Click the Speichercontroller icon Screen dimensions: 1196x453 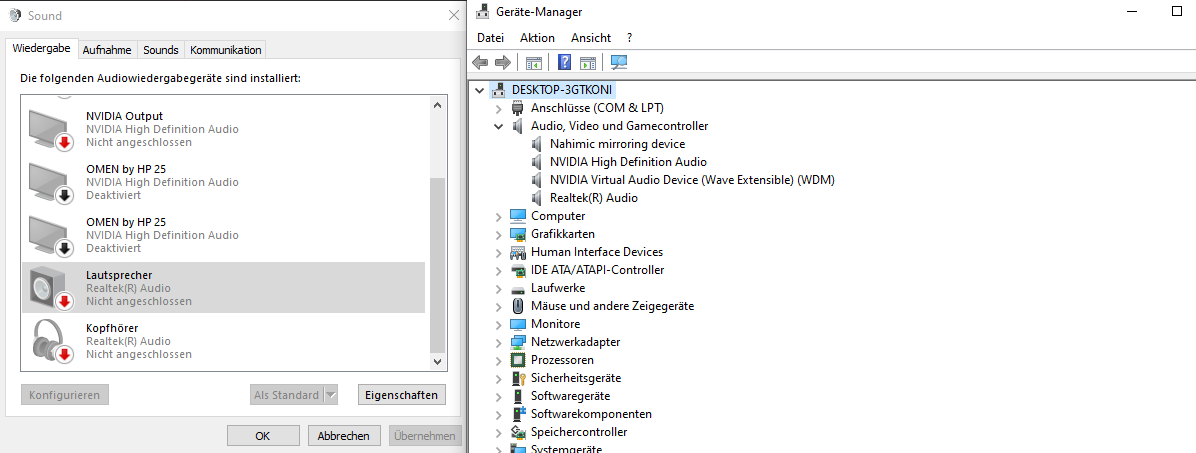pos(518,432)
